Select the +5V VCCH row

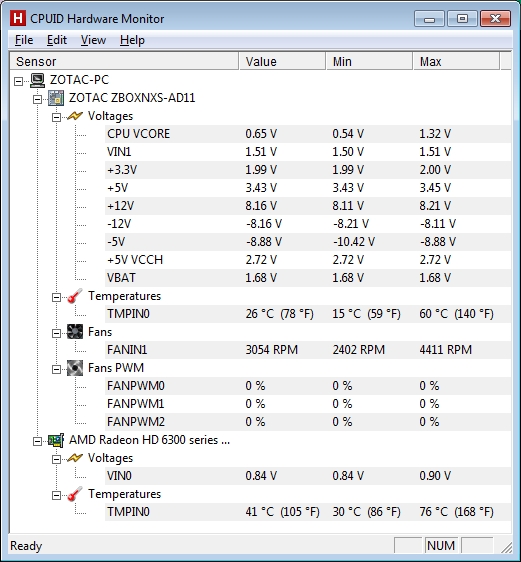pos(308,259)
